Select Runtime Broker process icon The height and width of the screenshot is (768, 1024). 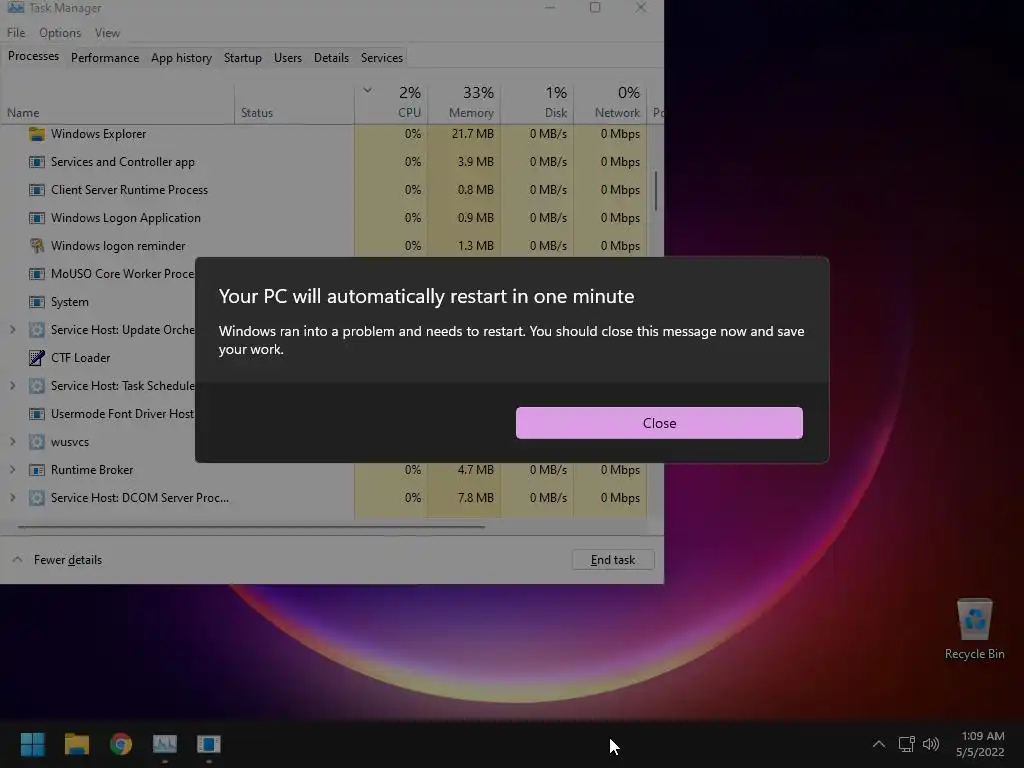pos(37,470)
